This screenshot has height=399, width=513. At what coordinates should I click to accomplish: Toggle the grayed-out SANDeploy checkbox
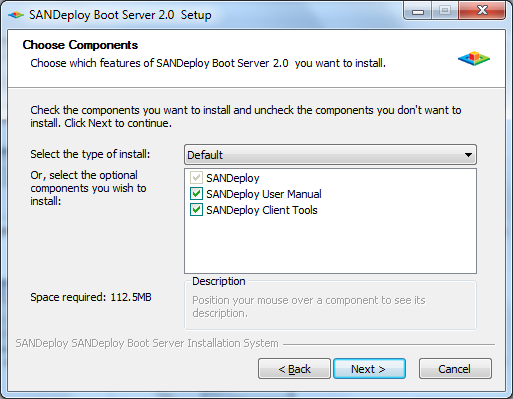[x=196, y=178]
